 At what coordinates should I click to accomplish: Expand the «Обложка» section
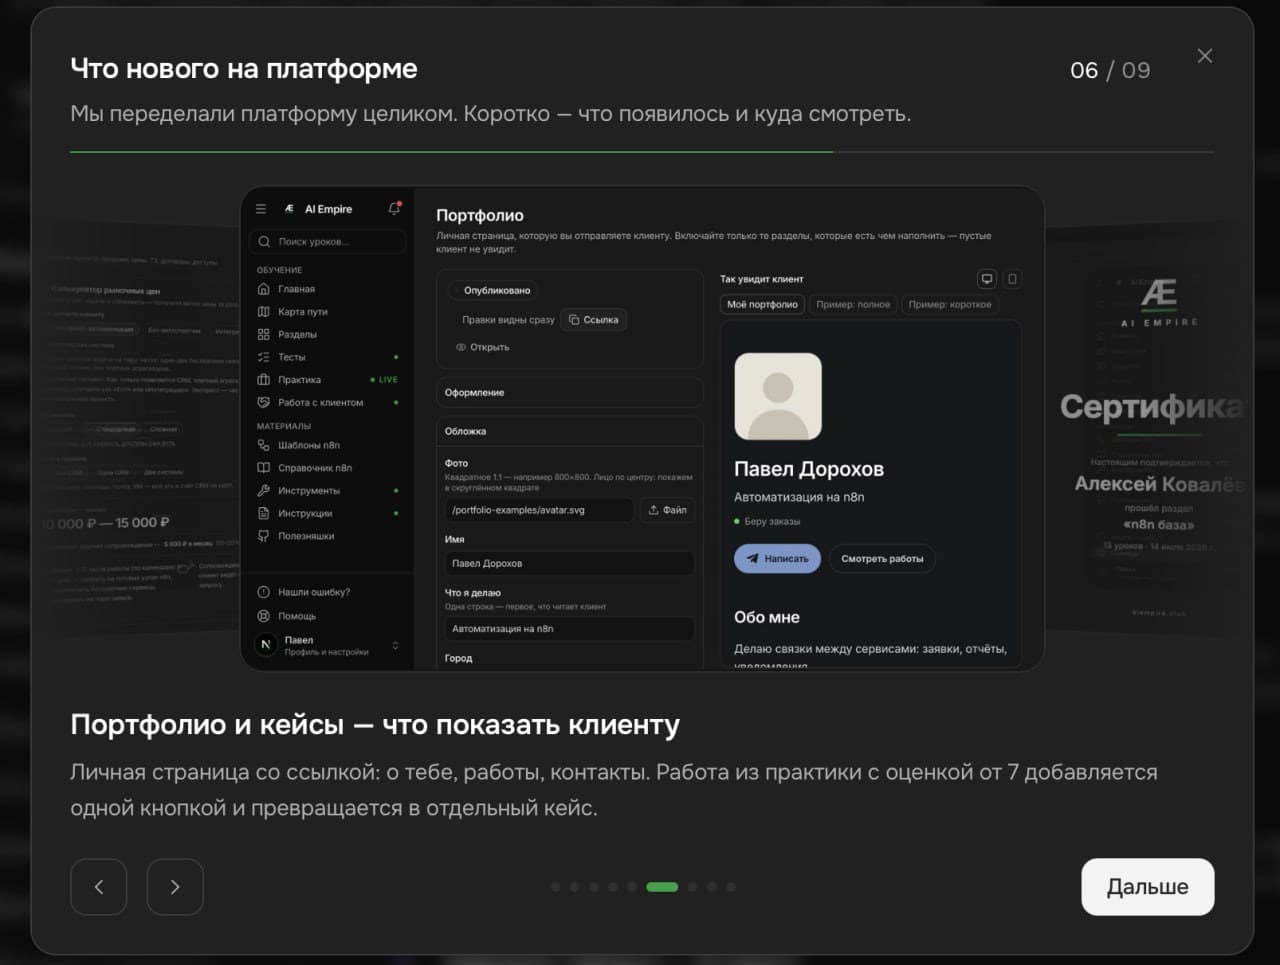pos(570,432)
